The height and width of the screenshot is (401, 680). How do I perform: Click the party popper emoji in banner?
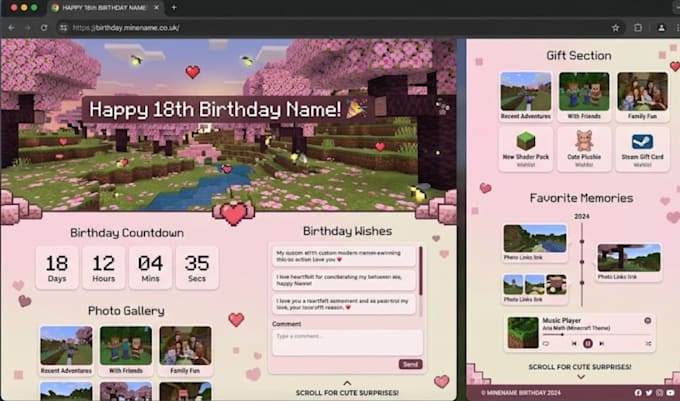(356, 108)
